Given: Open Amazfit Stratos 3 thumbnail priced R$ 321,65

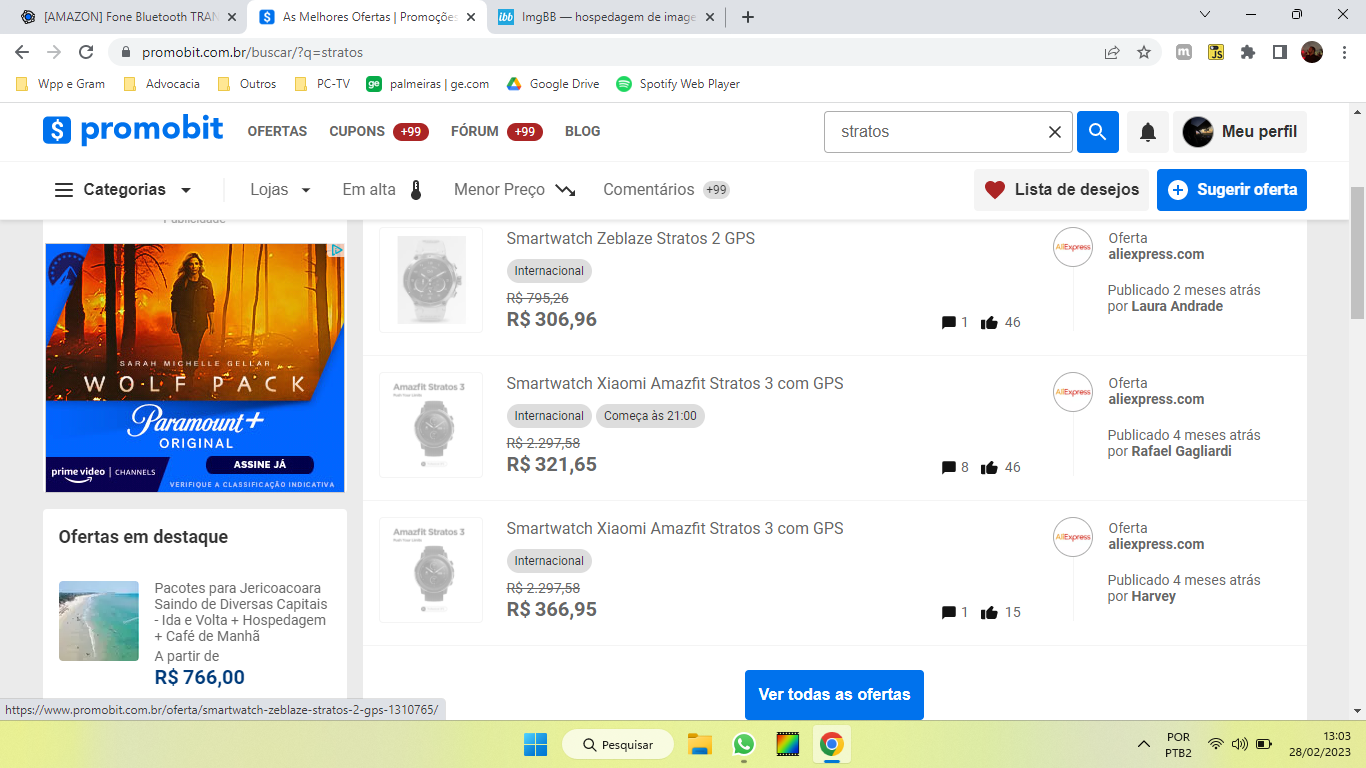Looking at the screenshot, I should pos(431,425).
